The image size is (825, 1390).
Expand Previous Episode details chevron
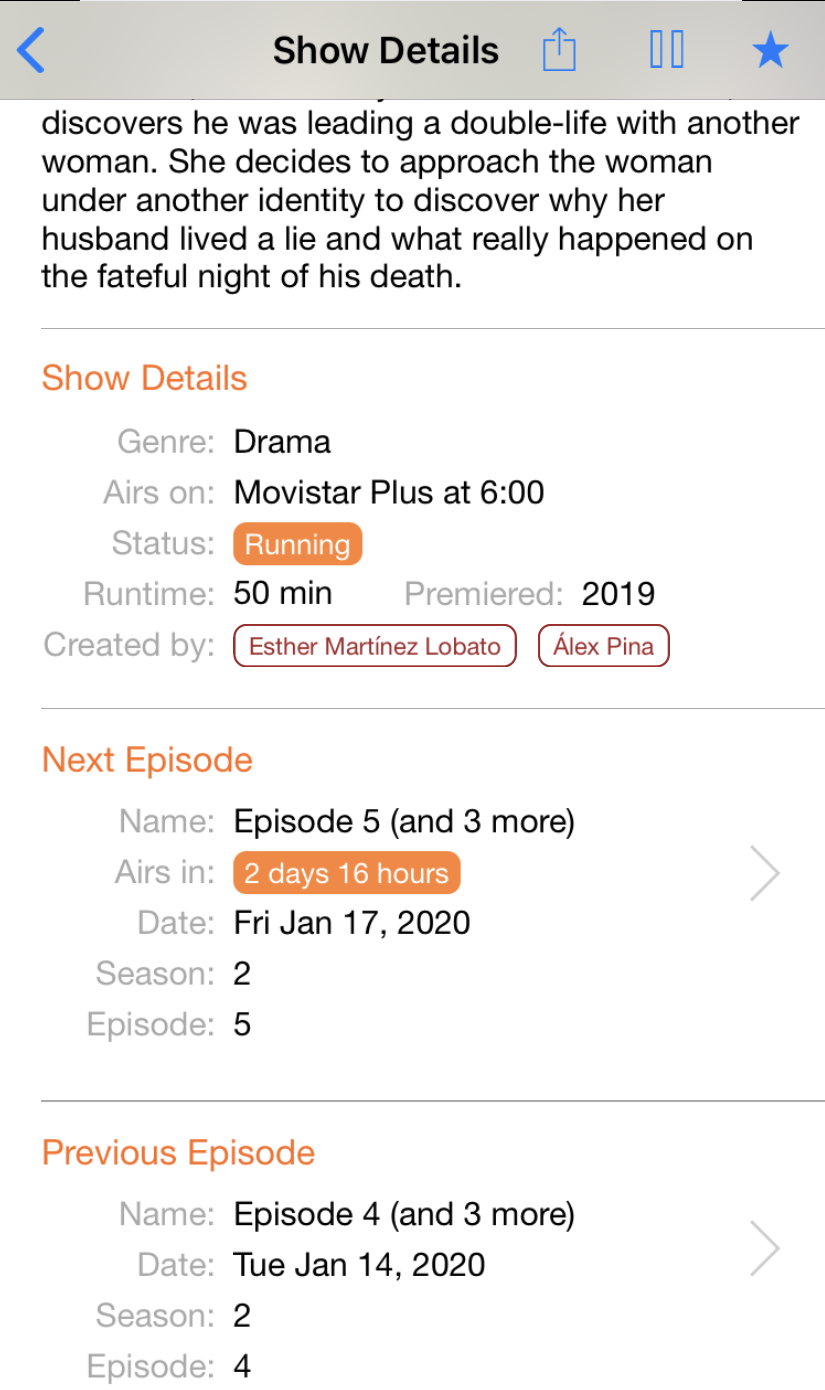764,1248
